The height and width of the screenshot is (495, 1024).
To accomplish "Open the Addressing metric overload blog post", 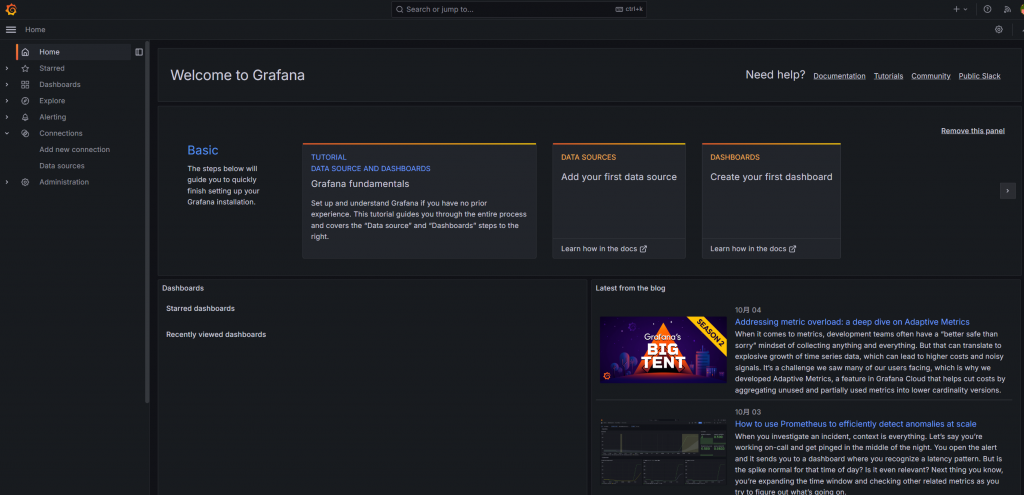I will [852, 322].
